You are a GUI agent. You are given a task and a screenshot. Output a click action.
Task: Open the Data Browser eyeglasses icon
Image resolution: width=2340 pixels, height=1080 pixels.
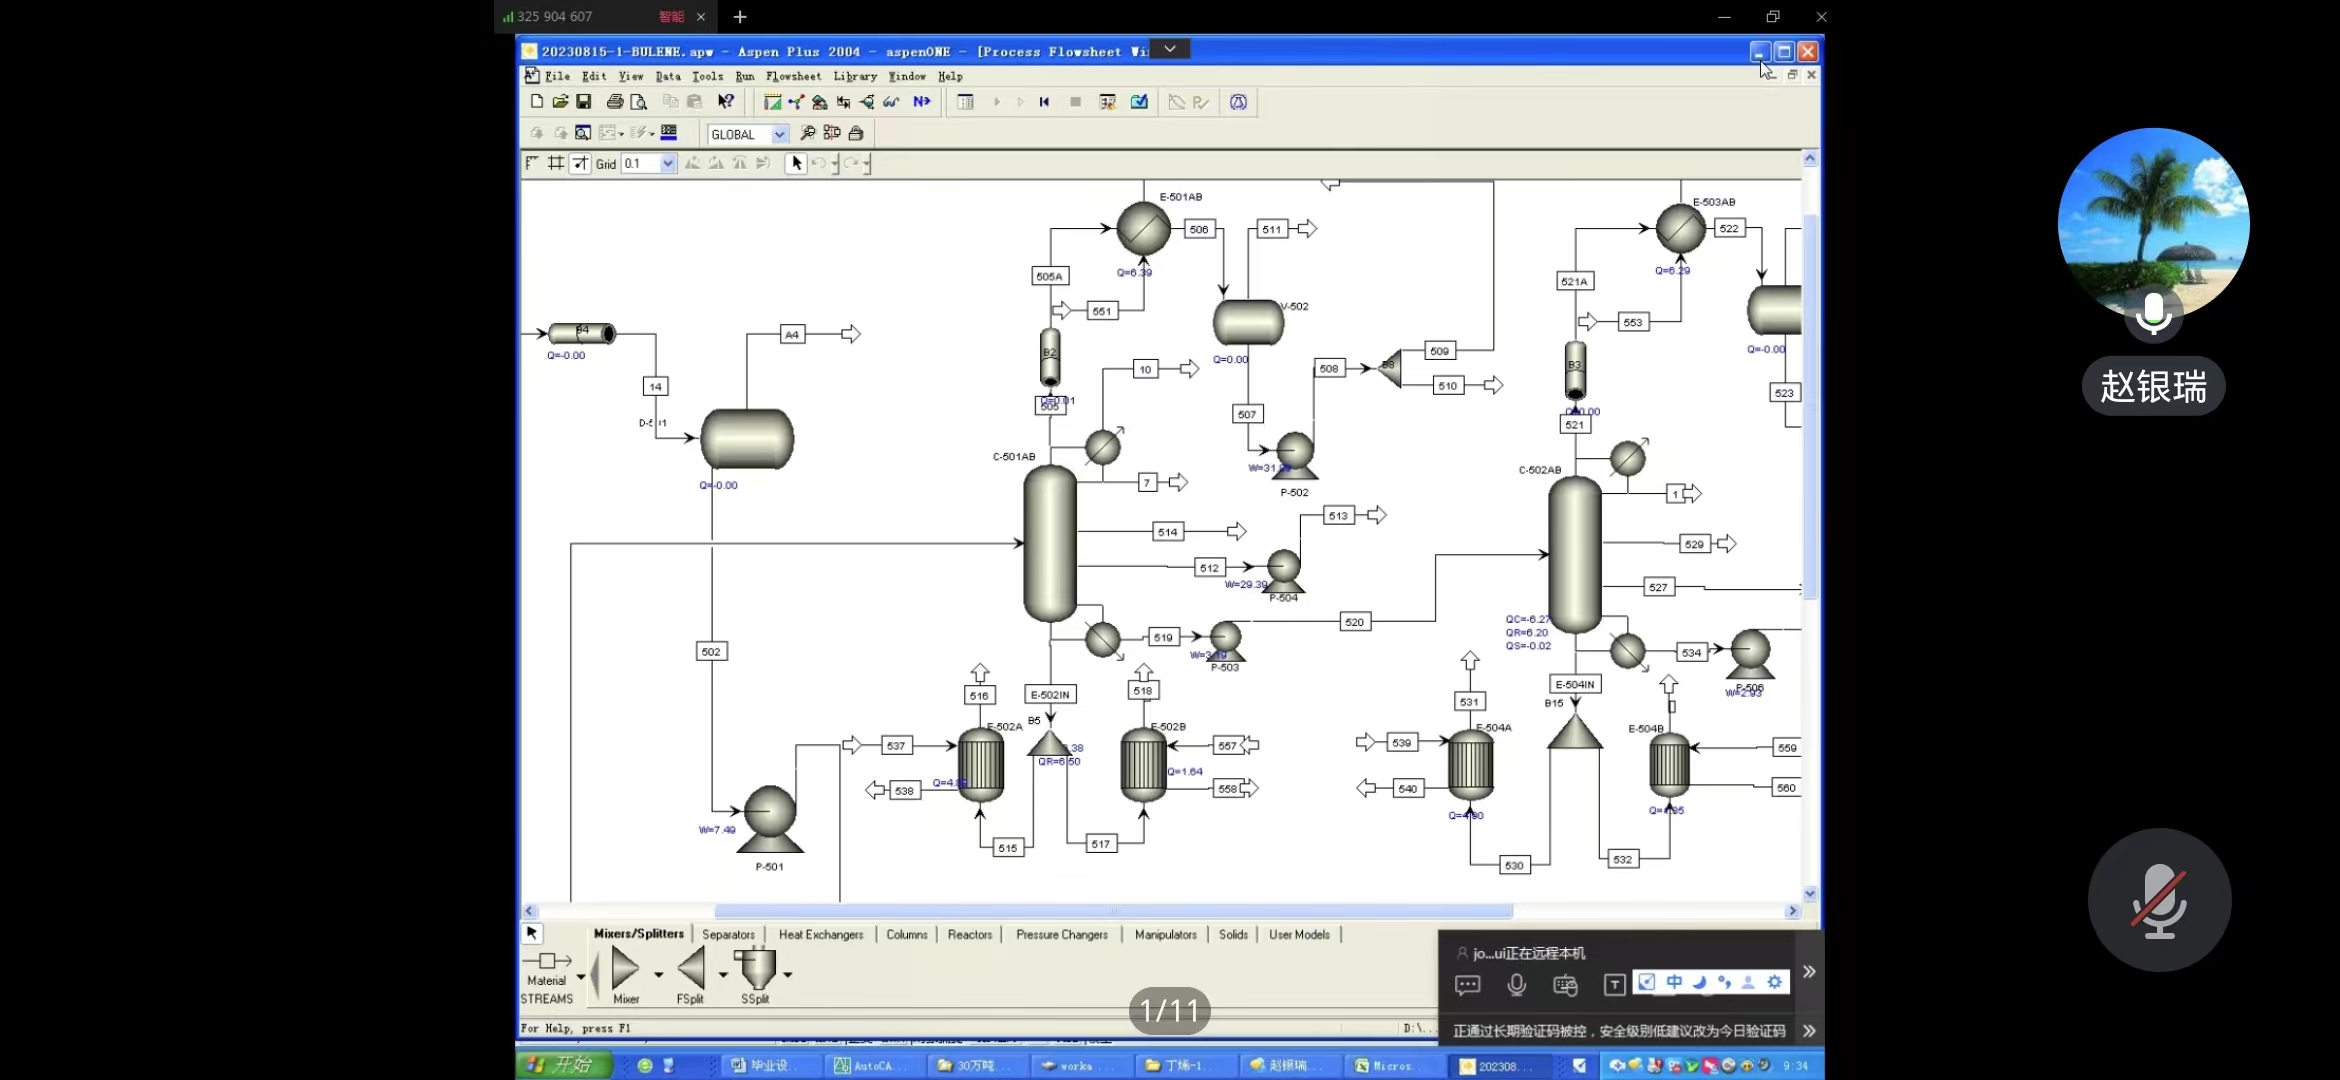[891, 102]
